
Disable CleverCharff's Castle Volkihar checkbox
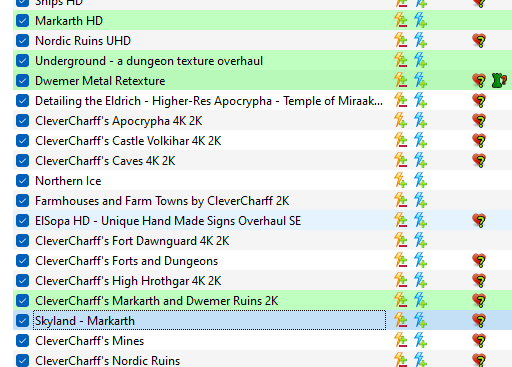coord(22,141)
